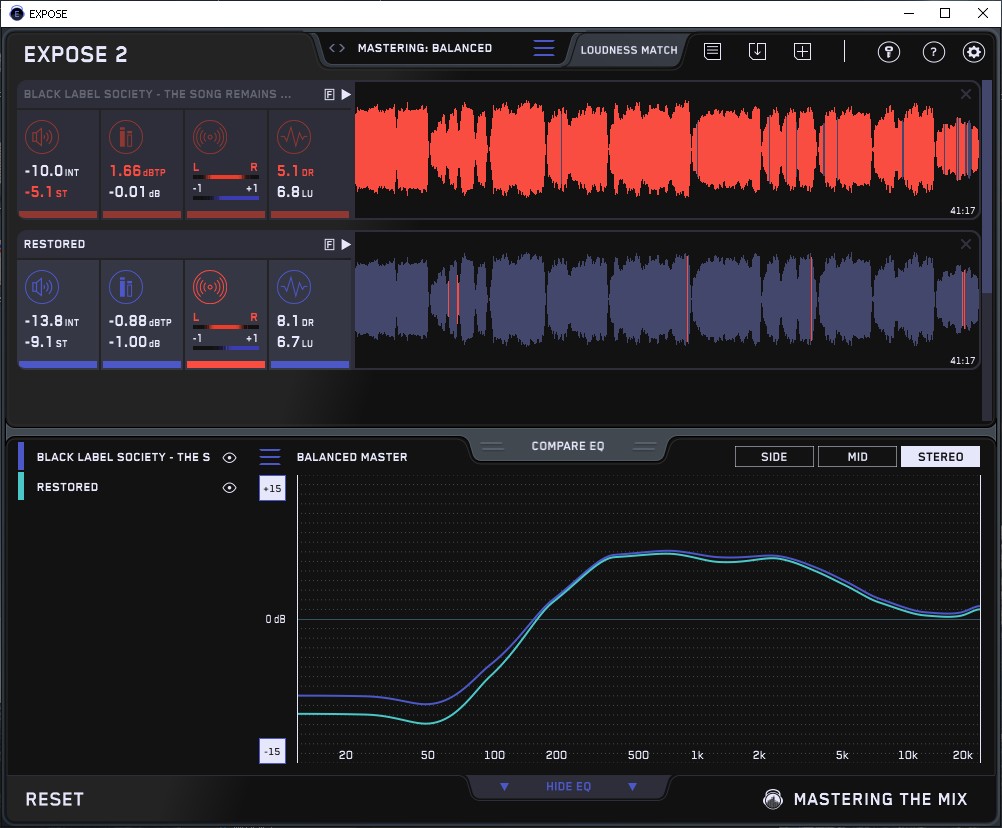
Task: Click the help question mark icon
Action: point(933,52)
